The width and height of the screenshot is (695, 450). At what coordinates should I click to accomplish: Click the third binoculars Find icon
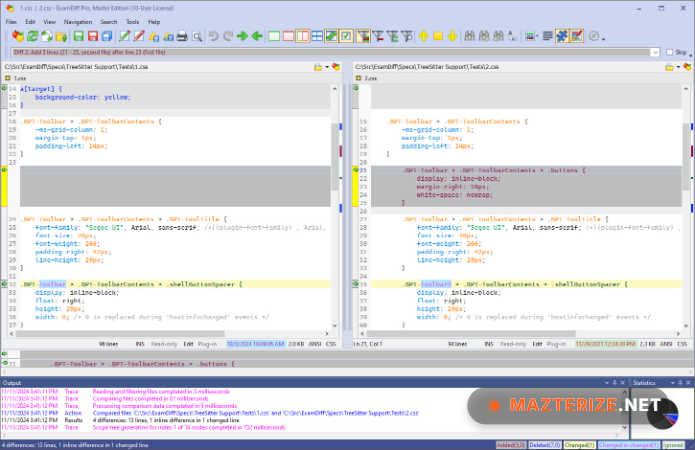[499, 36]
